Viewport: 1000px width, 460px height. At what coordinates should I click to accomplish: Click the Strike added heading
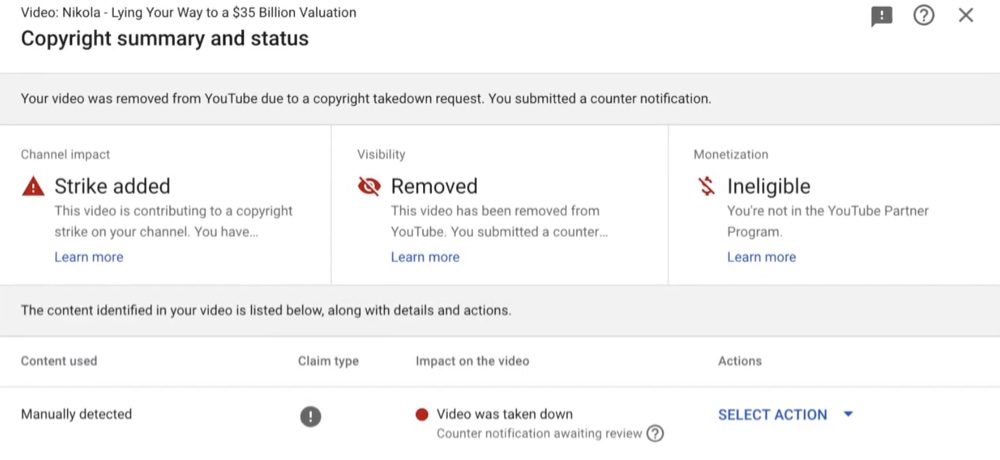pyautogui.click(x=112, y=186)
